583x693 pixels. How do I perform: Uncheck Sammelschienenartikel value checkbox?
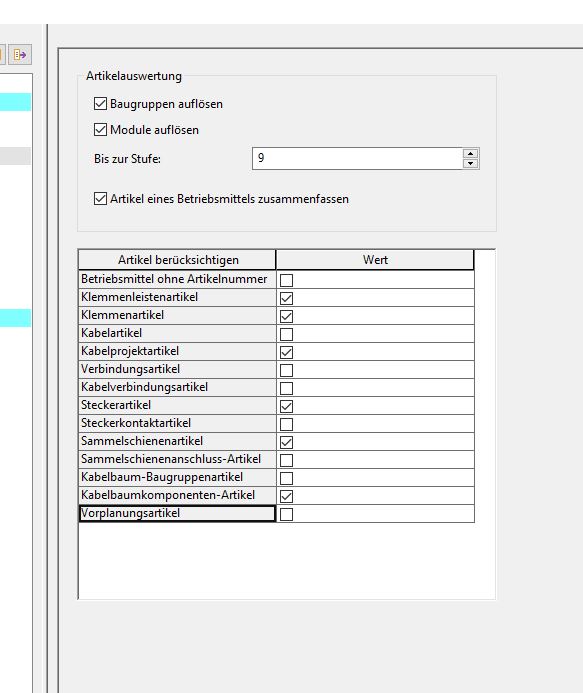click(286, 442)
